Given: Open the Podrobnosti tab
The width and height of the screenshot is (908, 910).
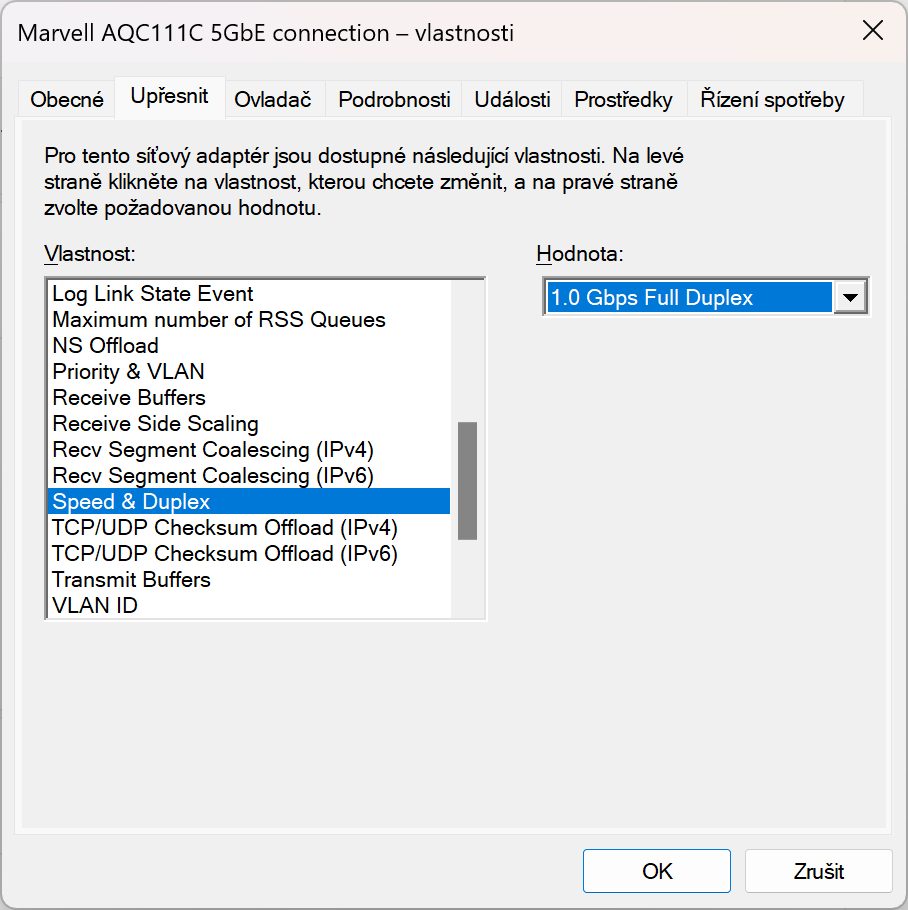Looking at the screenshot, I should pos(394,100).
